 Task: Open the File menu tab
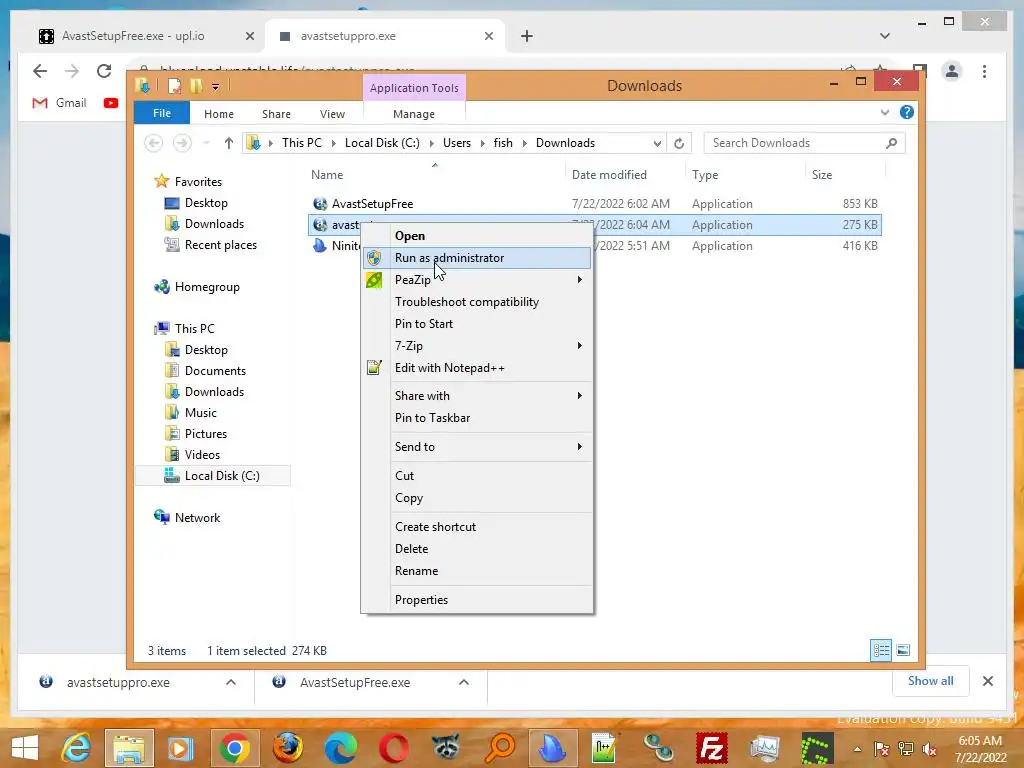[162, 113]
